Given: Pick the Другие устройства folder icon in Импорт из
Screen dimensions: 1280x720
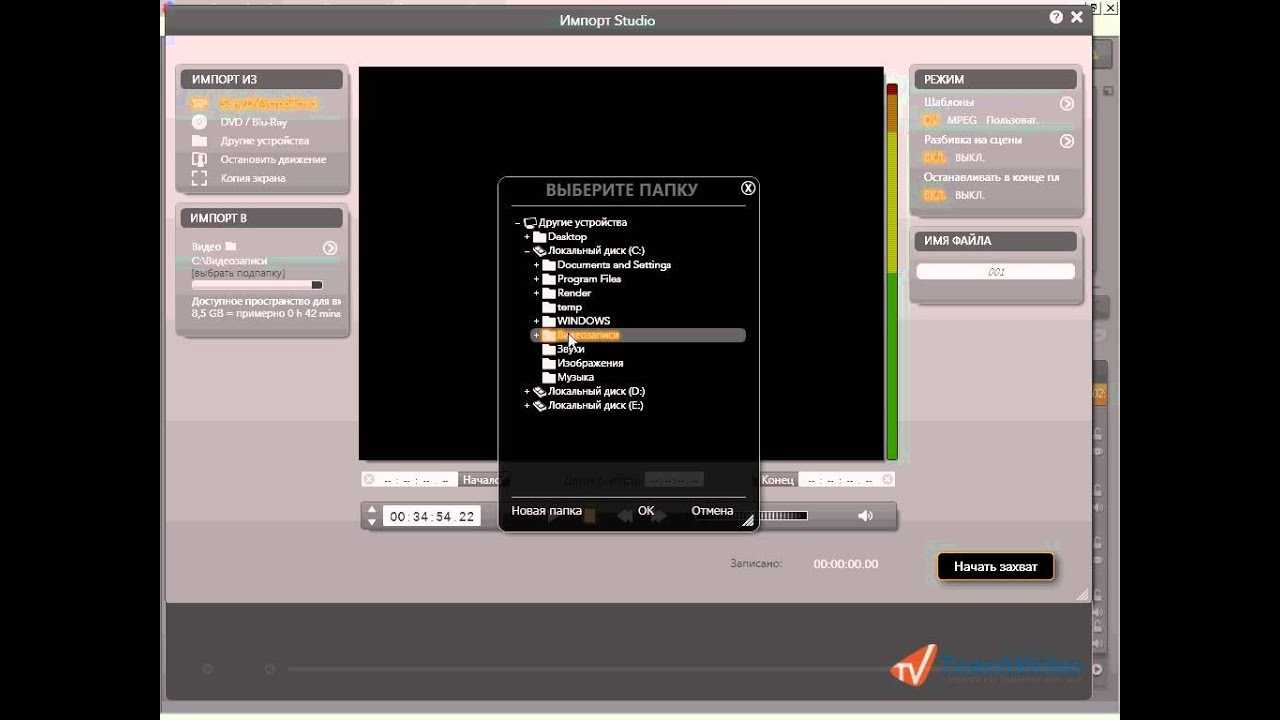Looking at the screenshot, I should (200, 141).
